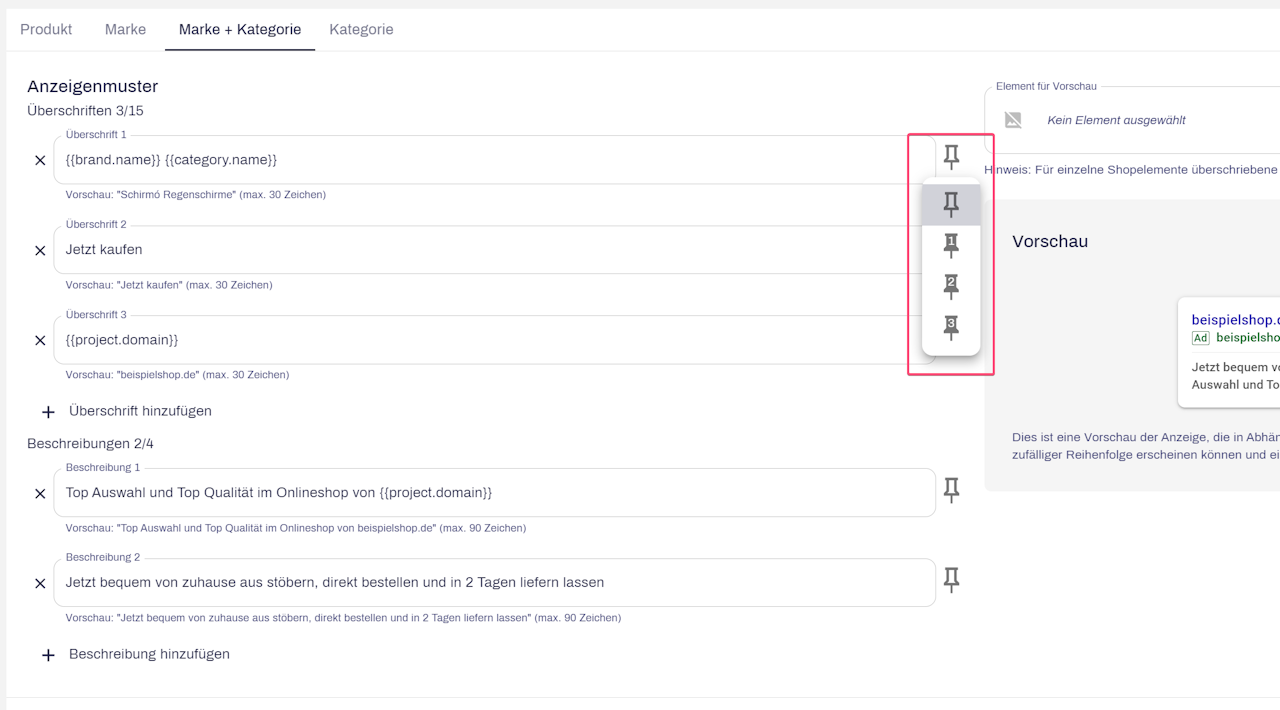Click pin icon next to Überschrift 1

click(951, 157)
